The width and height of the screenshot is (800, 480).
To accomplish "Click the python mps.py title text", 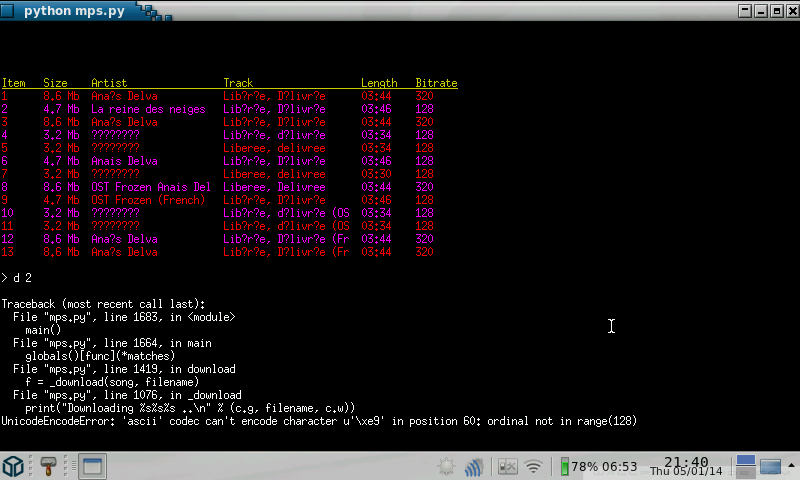I will click(x=74, y=11).
